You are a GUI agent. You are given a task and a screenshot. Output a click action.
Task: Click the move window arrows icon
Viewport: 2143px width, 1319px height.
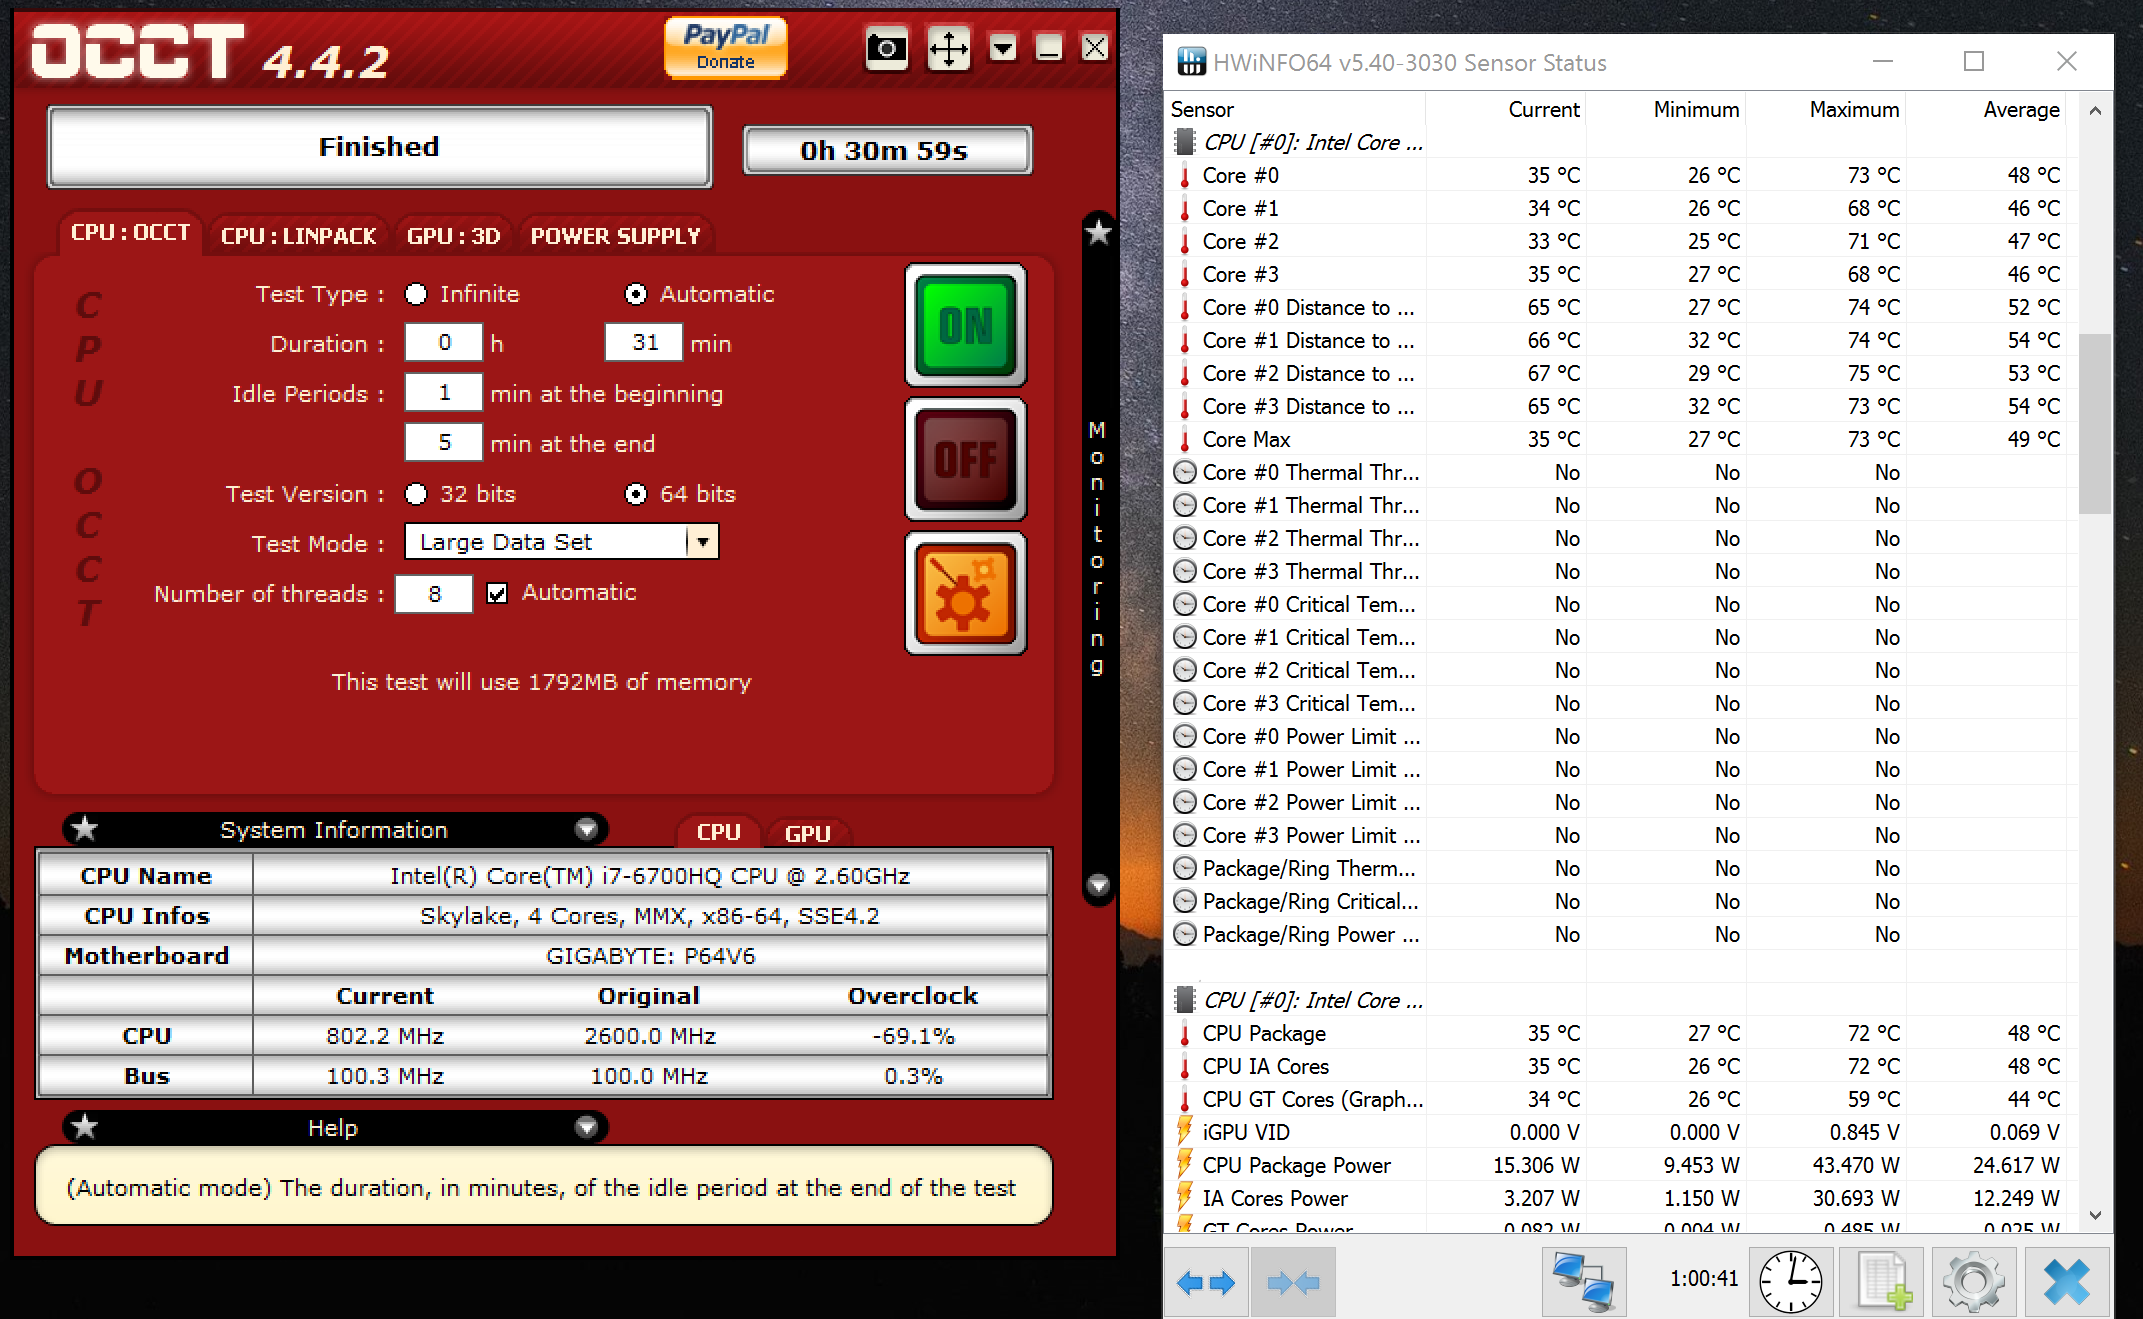(947, 48)
